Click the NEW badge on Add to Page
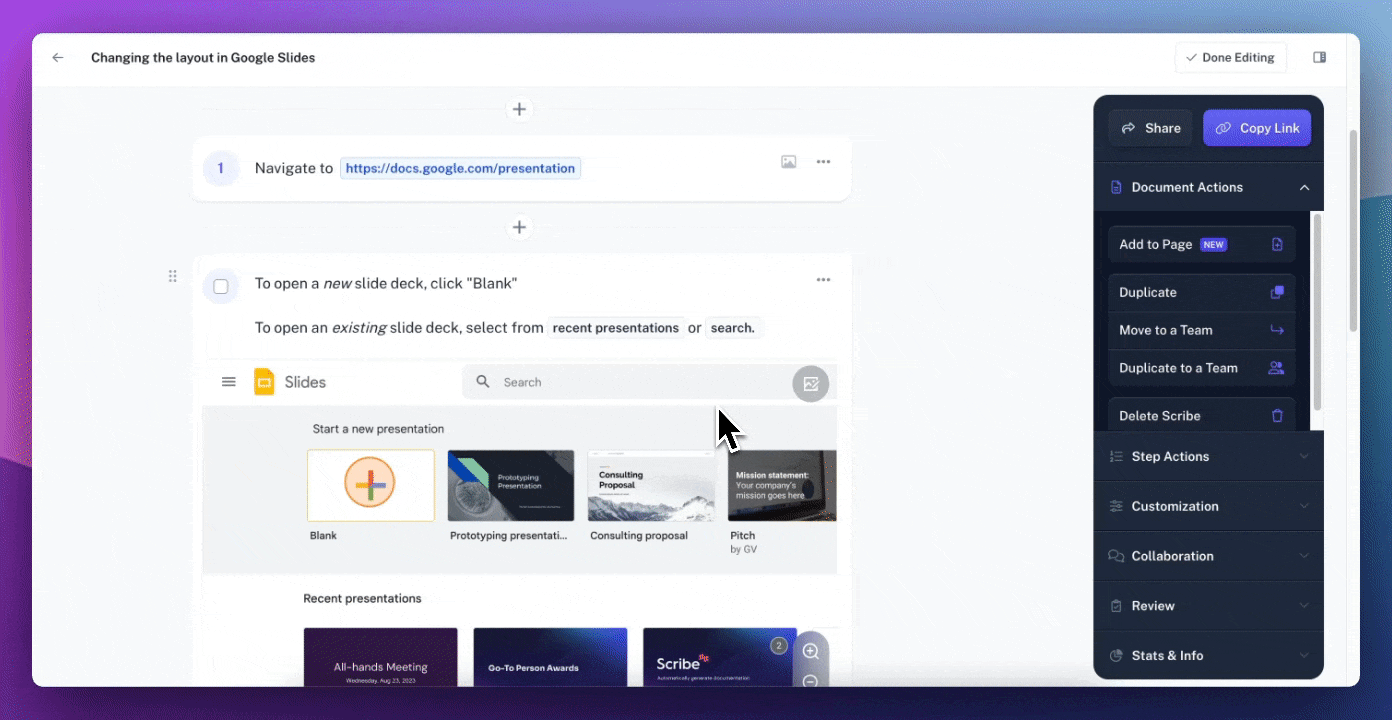 click(1214, 244)
